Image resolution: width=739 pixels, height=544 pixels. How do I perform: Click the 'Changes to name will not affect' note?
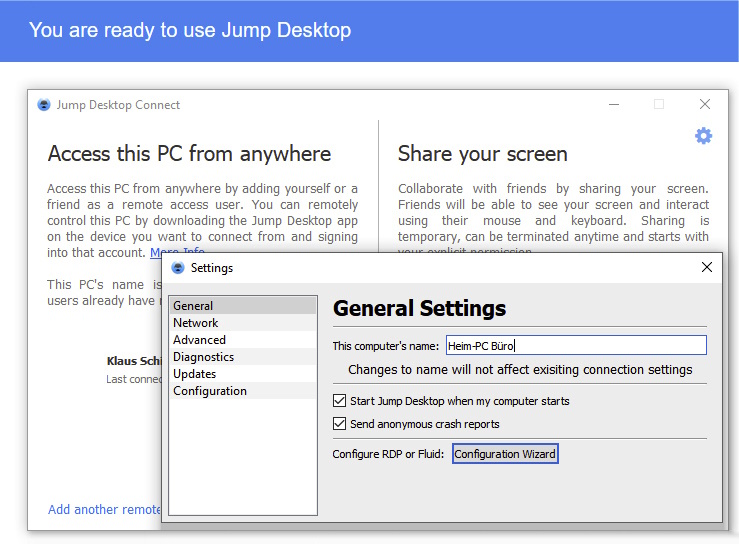pyautogui.click(x=520, y=370)
